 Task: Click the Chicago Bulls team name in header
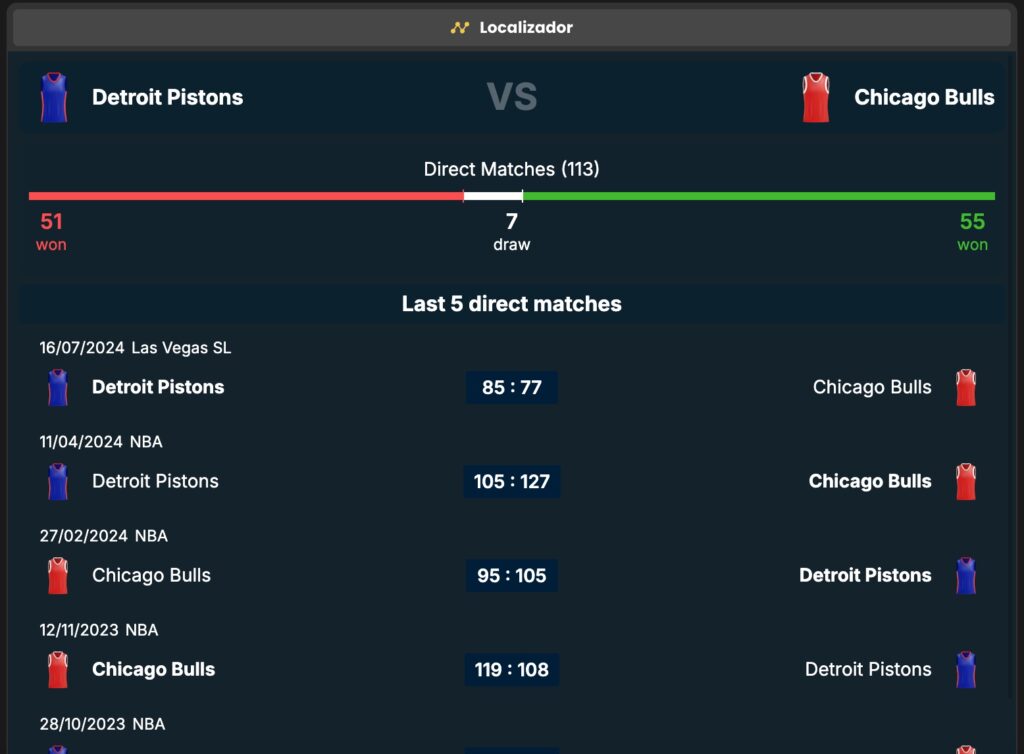[x=924, y=97]
